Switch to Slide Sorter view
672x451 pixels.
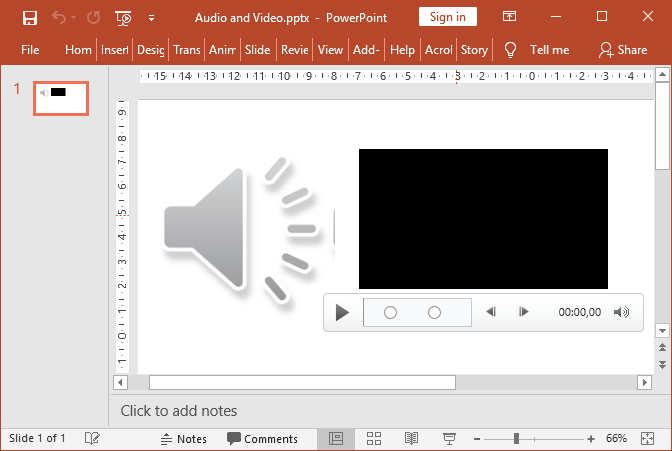[374, 439]
